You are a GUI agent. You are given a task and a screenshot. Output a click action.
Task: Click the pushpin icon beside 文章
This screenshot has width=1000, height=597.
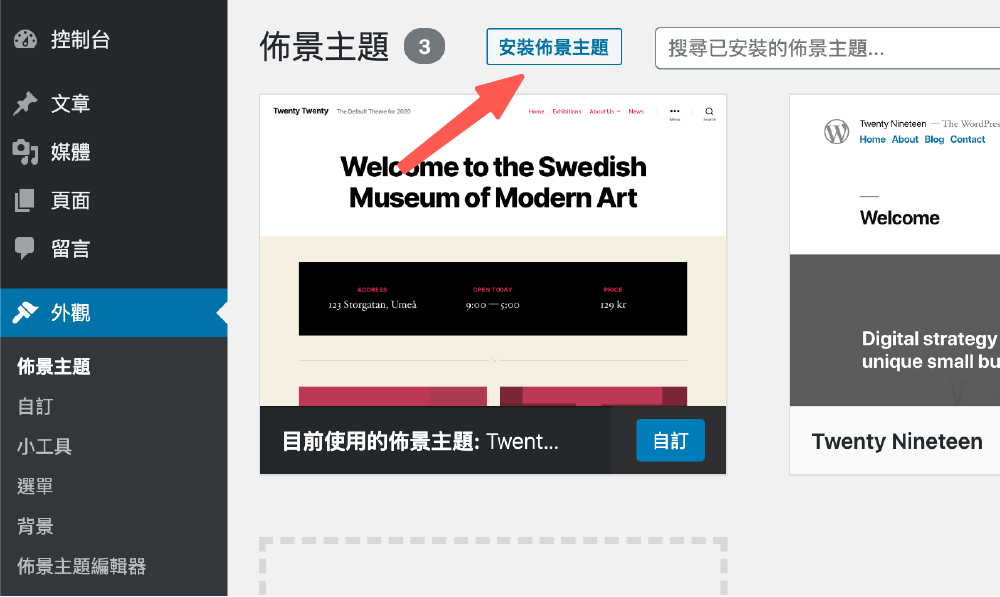tap(25, 103)
